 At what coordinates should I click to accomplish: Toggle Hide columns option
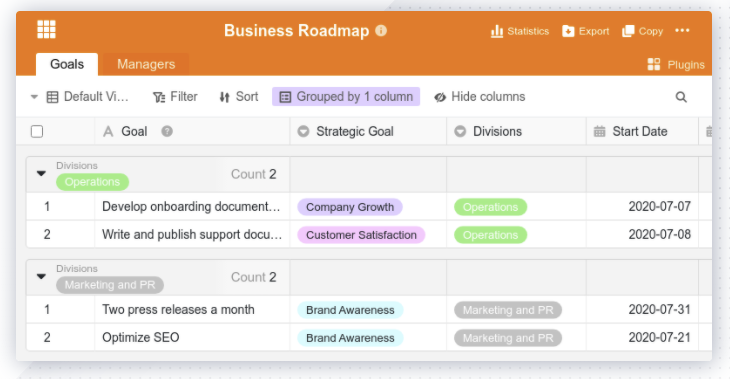(x=480, y=97)
